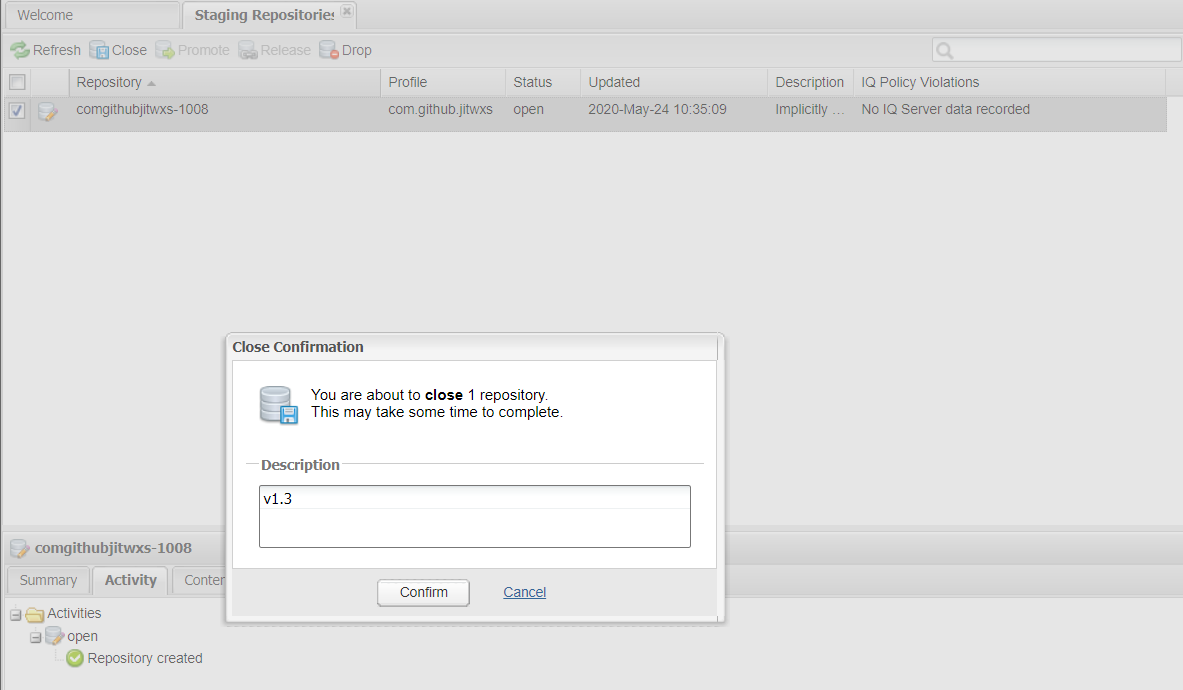
Task: Click the Updated column header
Action: [x=674, y=82]
